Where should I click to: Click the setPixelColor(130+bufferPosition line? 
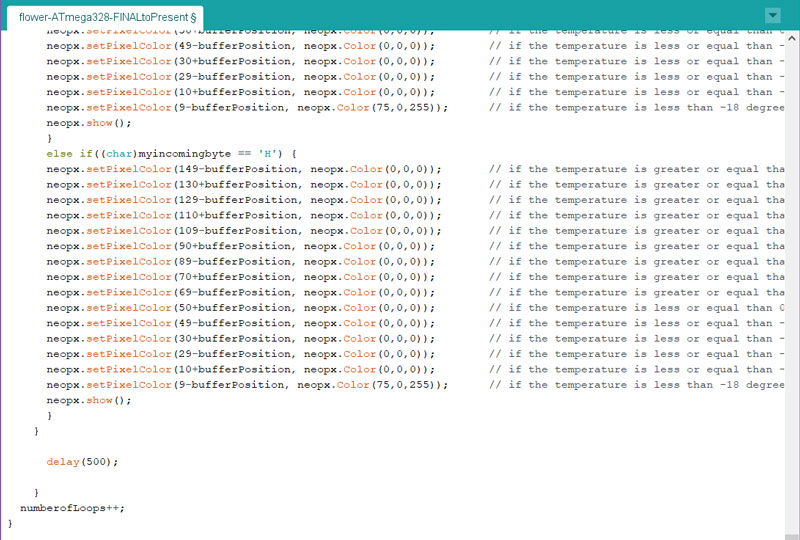click(x=244, y=184)
